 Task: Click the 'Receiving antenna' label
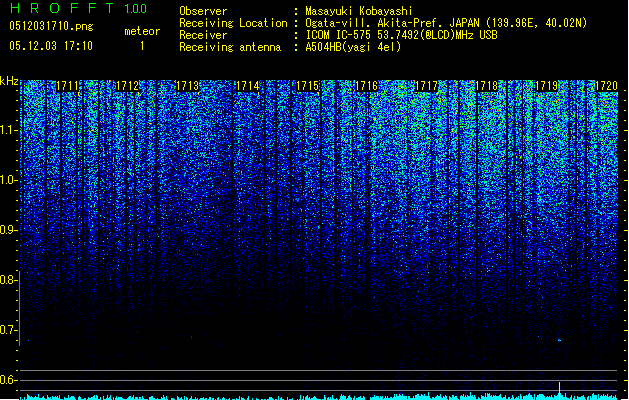(x=230, y=47)
